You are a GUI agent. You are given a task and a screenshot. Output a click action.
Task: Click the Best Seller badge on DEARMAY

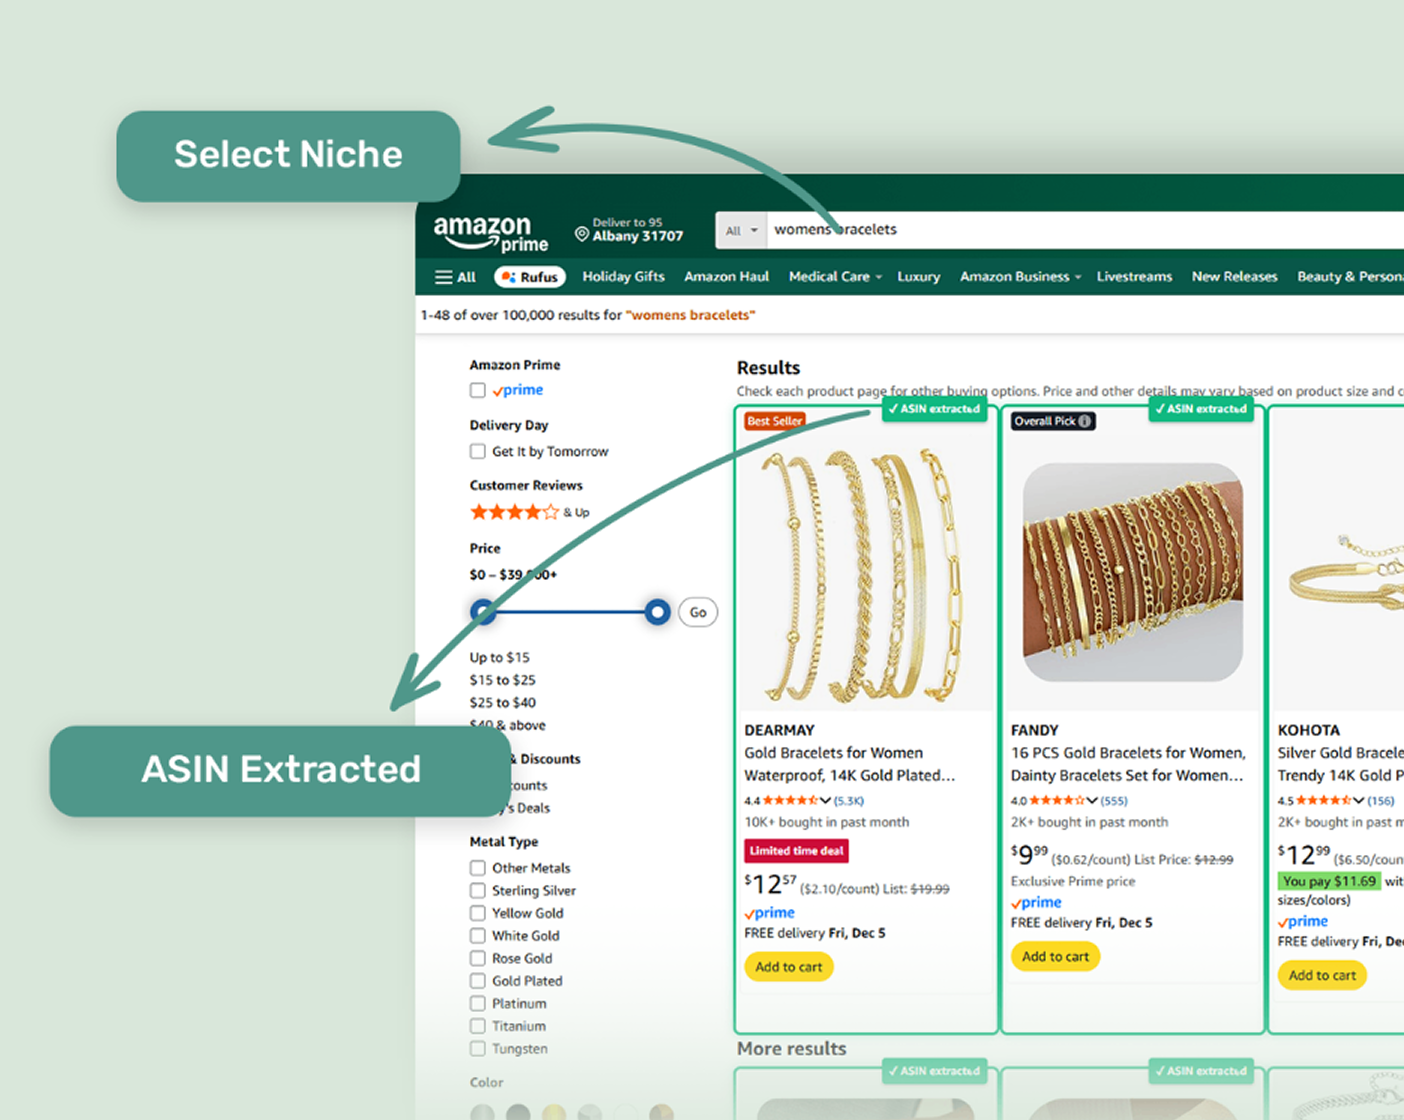click(774, 421)
